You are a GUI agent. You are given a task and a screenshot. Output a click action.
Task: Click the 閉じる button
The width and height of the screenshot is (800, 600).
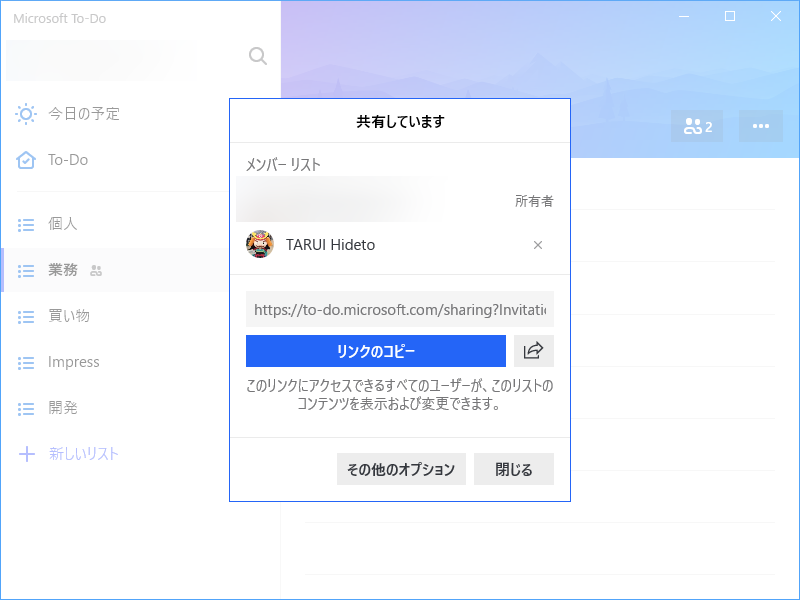pos(513,469)
